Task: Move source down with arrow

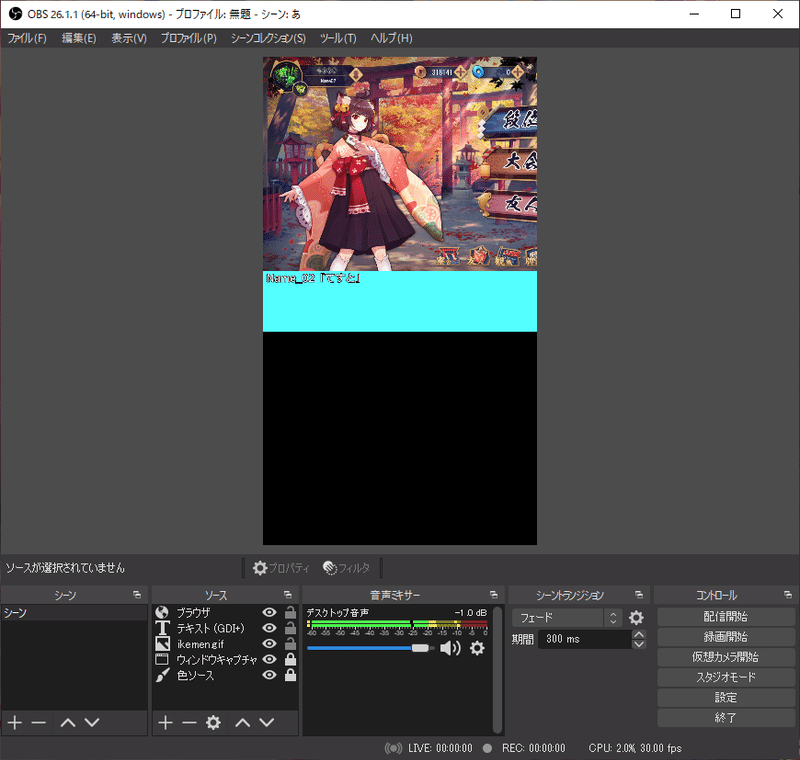Action: [267, 722]
